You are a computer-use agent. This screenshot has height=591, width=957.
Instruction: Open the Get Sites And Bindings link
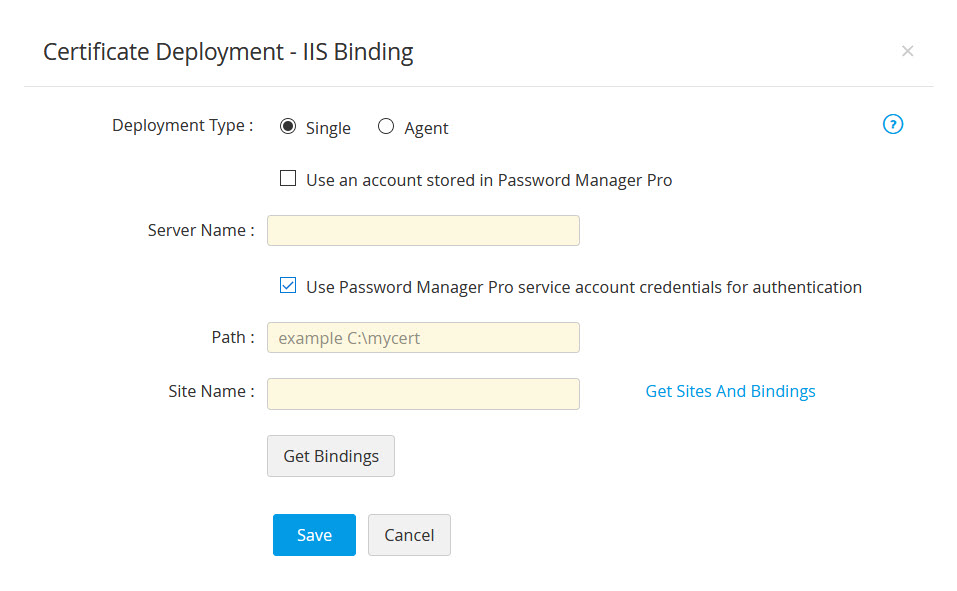[x=730, y=391]
